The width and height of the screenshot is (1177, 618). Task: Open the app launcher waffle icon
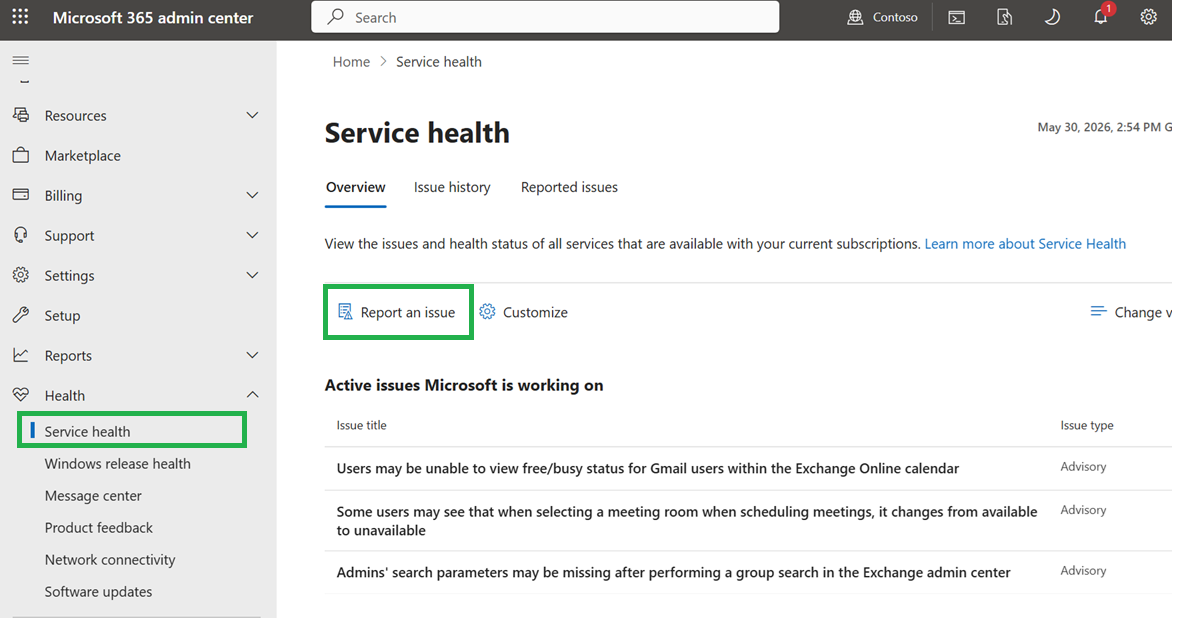[20, 17]
